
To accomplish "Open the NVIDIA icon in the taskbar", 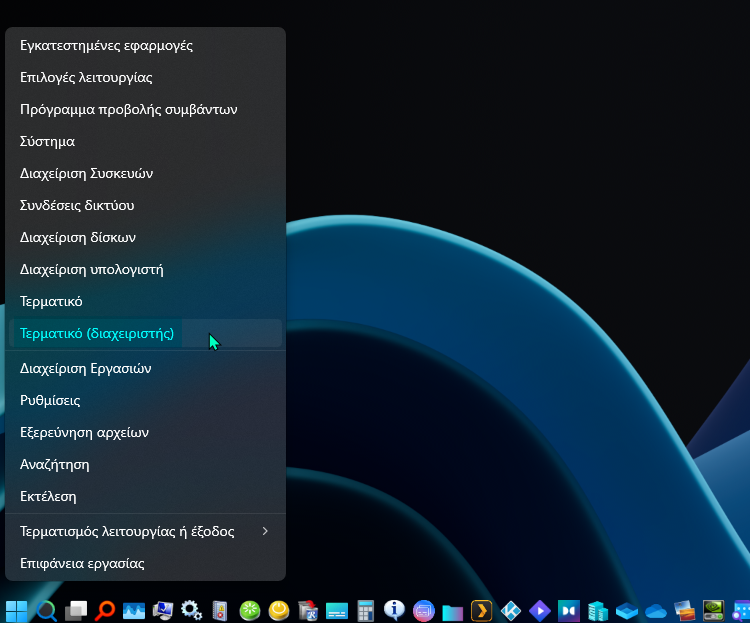I will (x=714, y=609).
